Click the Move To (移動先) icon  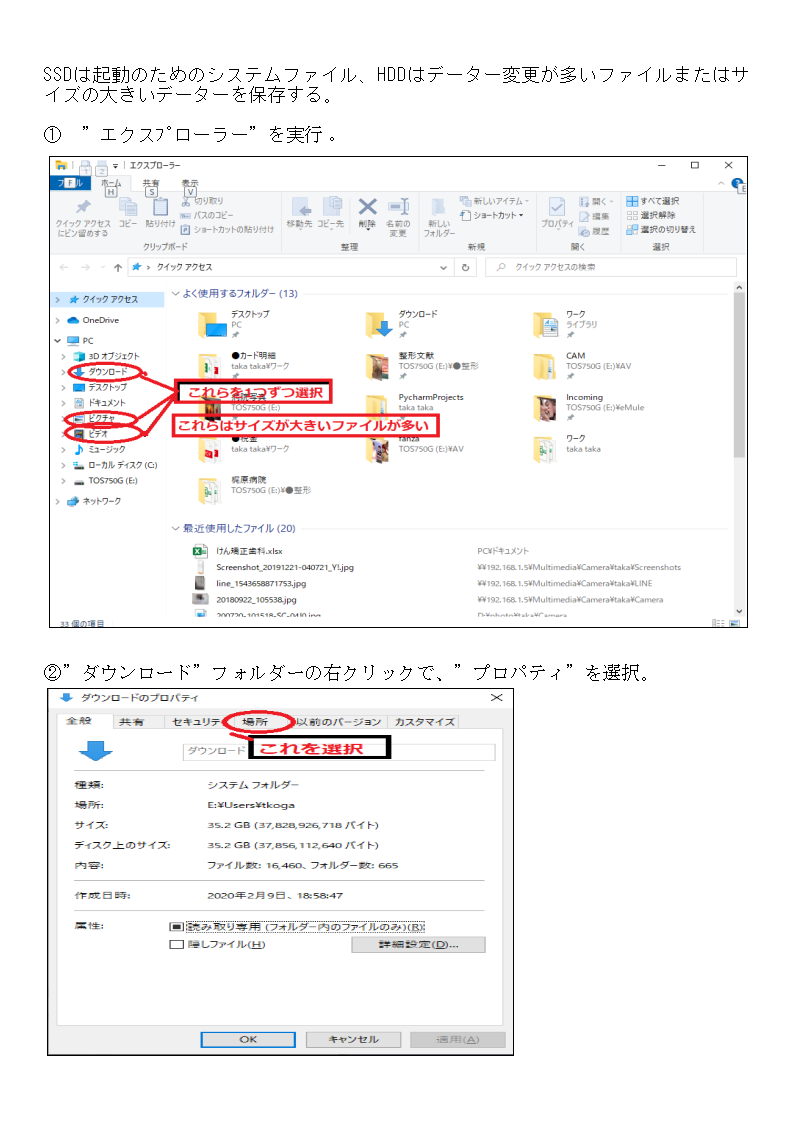pos(300,208)
